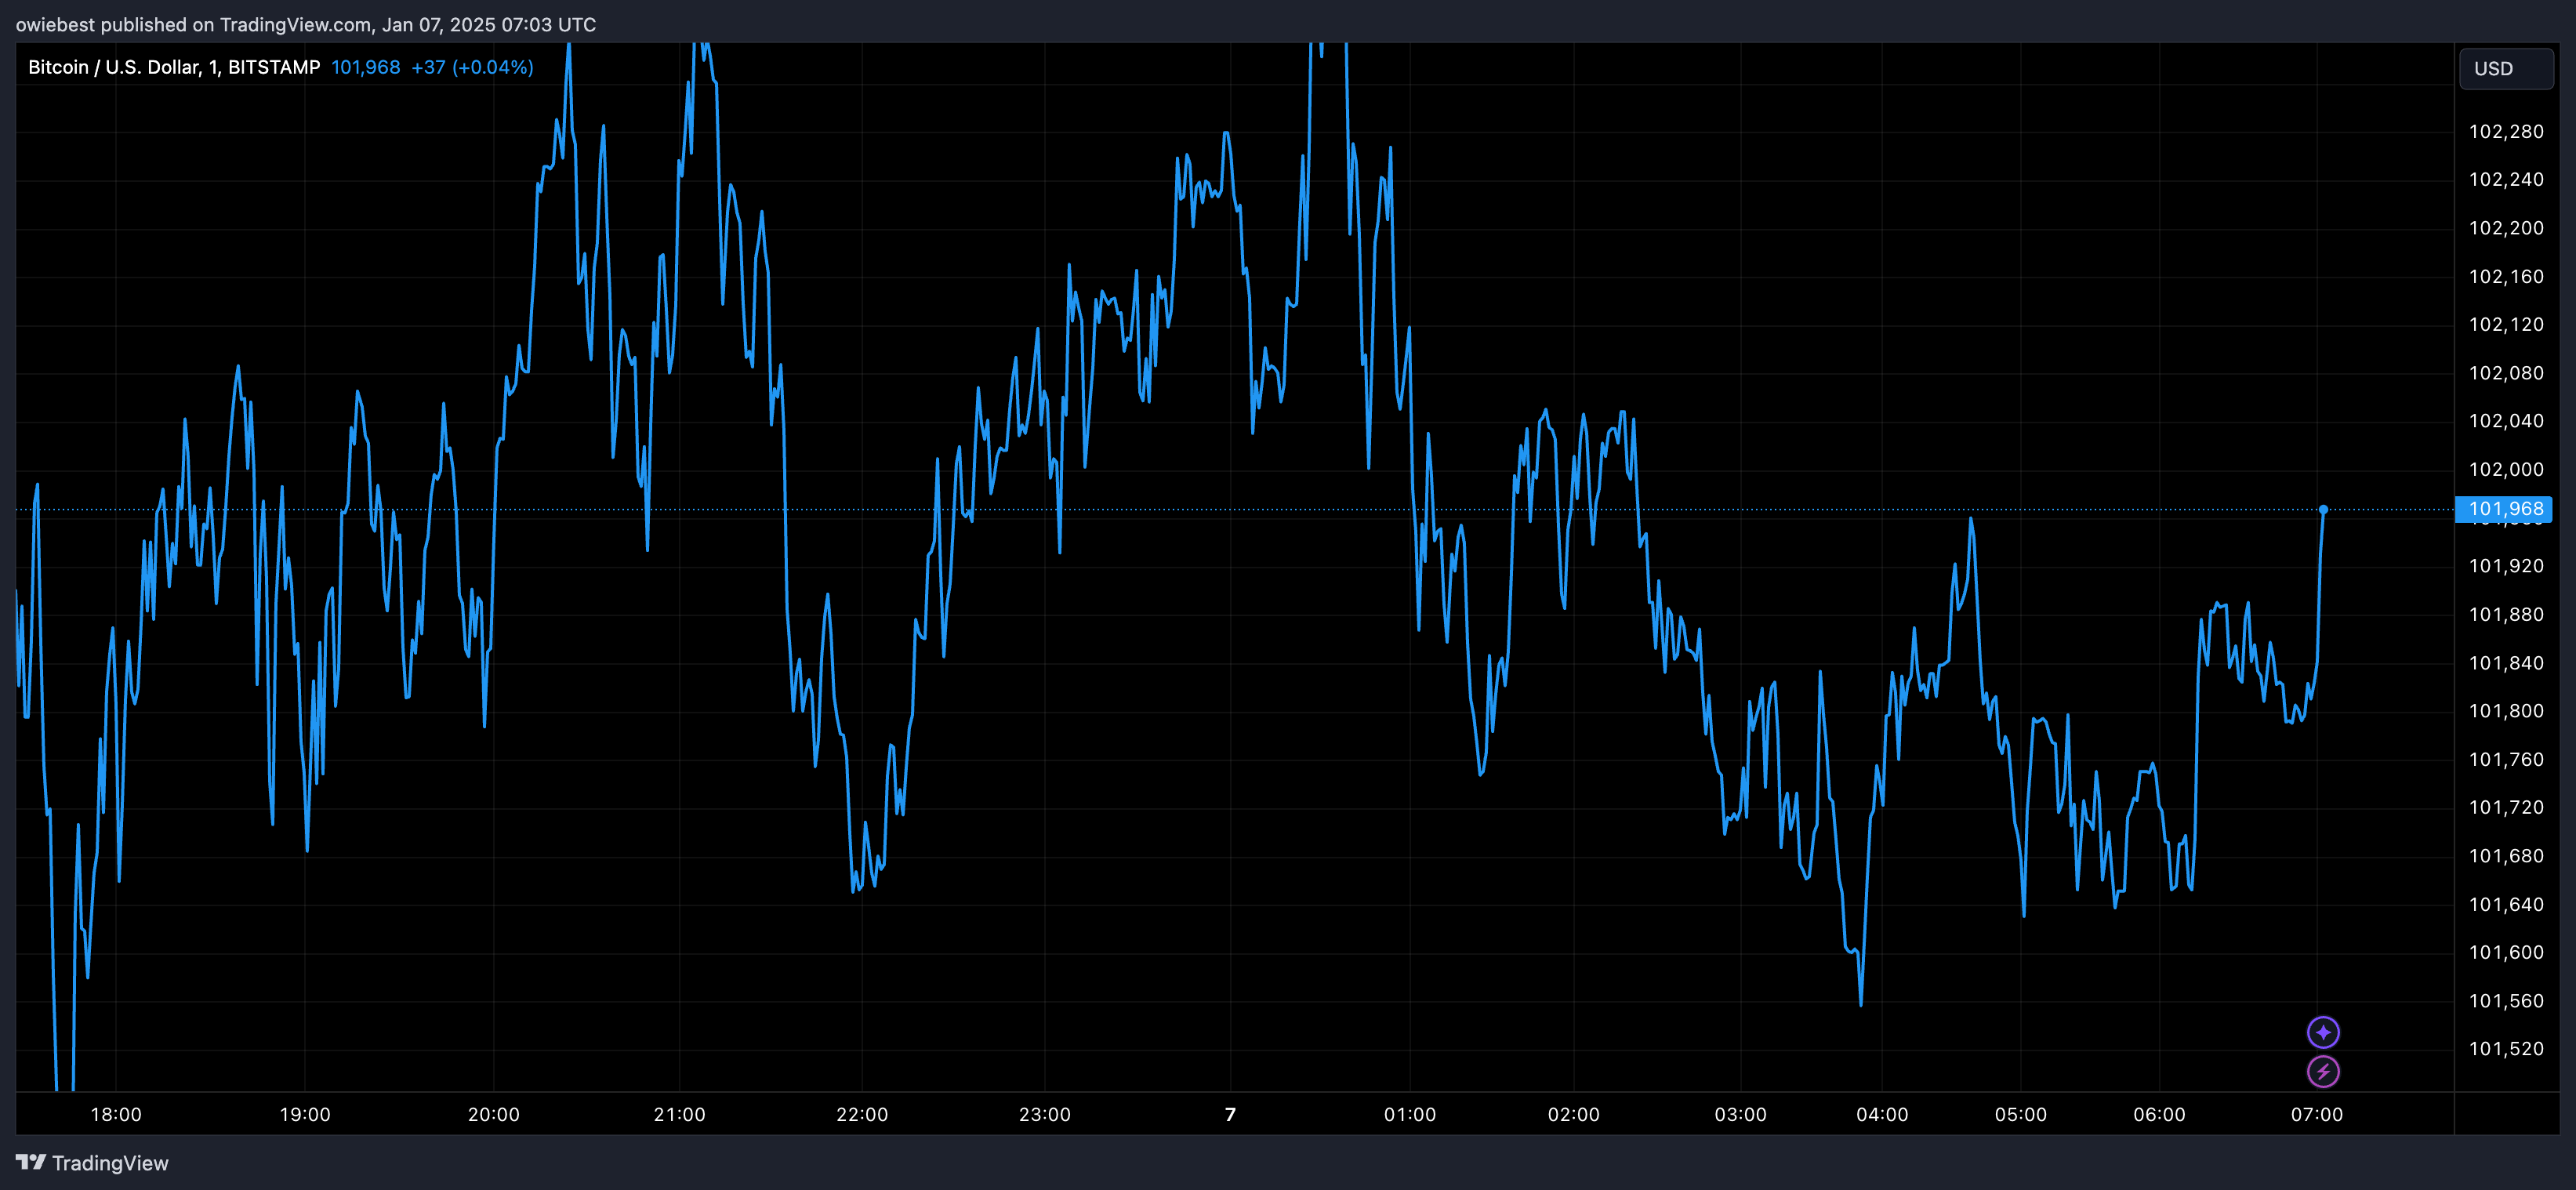This screenshot has height=1190, width=2576.
Task: Click the 101,968 value in chart header
Action: (366, 67)
